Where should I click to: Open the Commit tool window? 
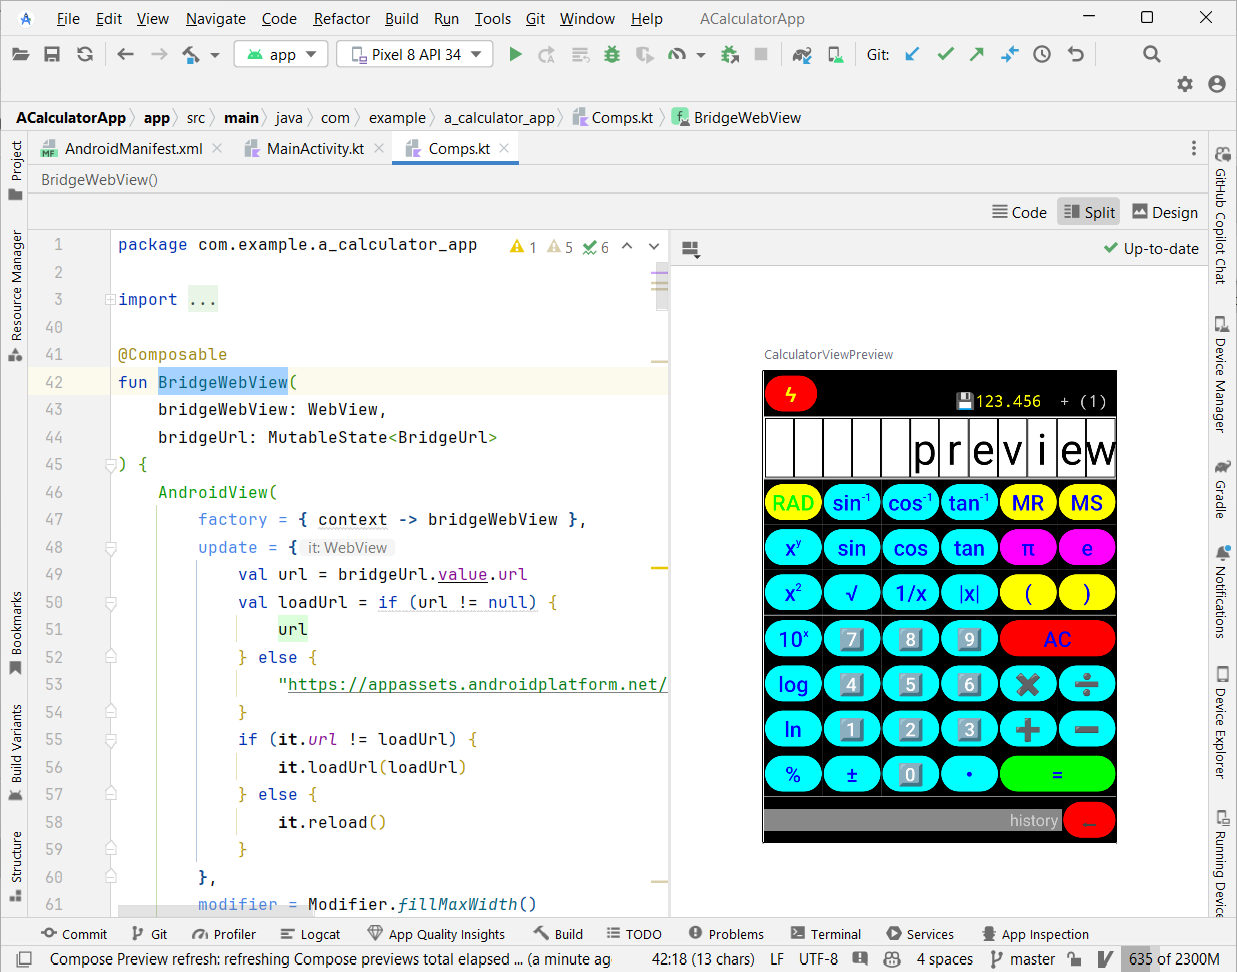(x=75, y=933)
